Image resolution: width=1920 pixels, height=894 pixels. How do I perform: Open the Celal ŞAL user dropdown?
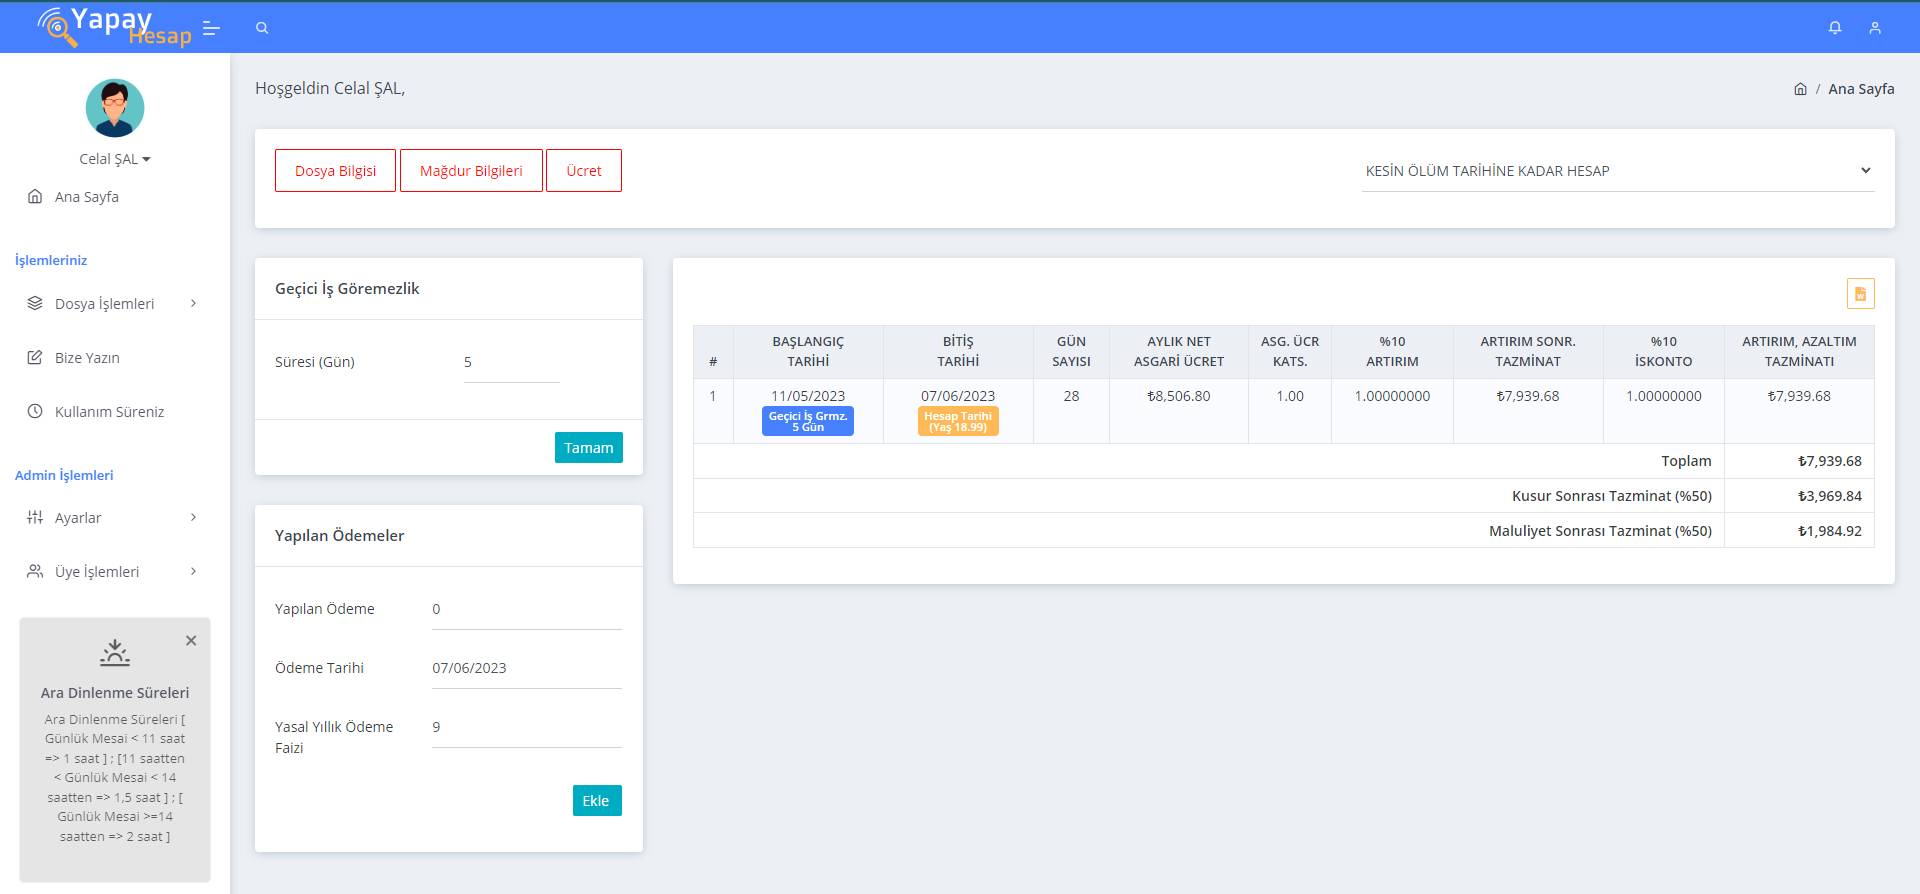tap(115, 159)
